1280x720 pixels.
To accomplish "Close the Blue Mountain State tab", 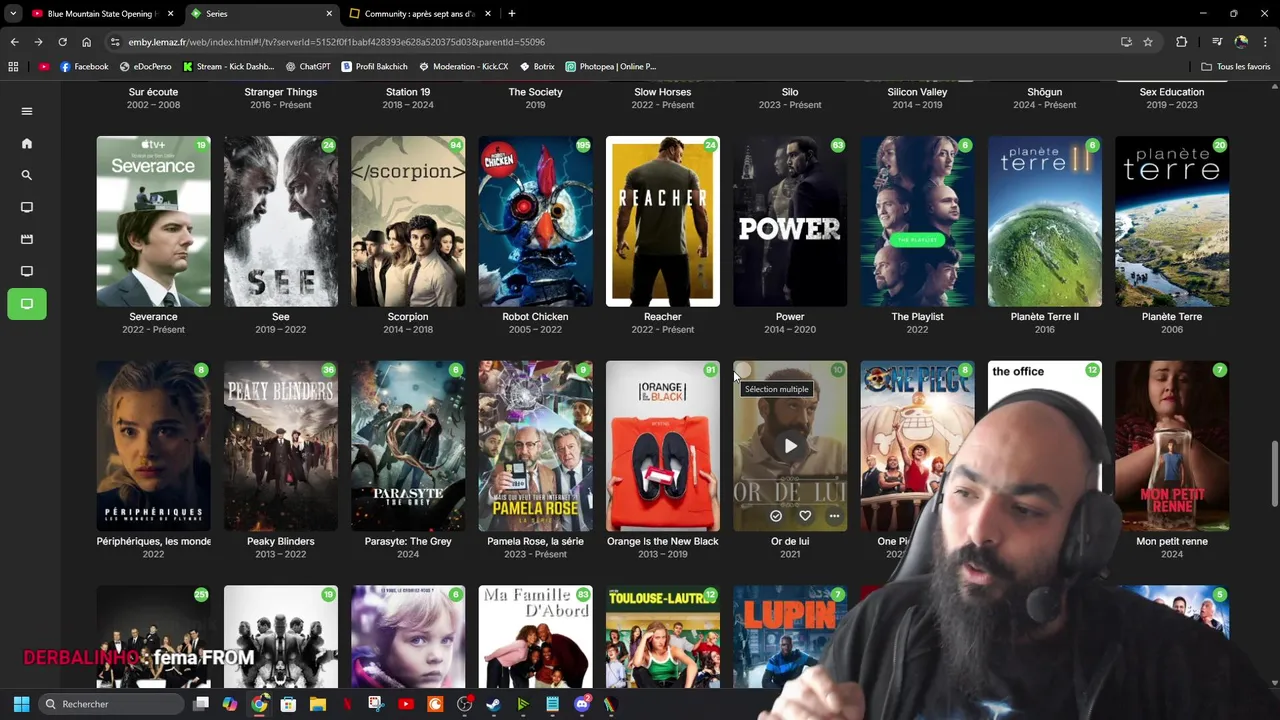I will pyautogui.click(x=170, y=14).
